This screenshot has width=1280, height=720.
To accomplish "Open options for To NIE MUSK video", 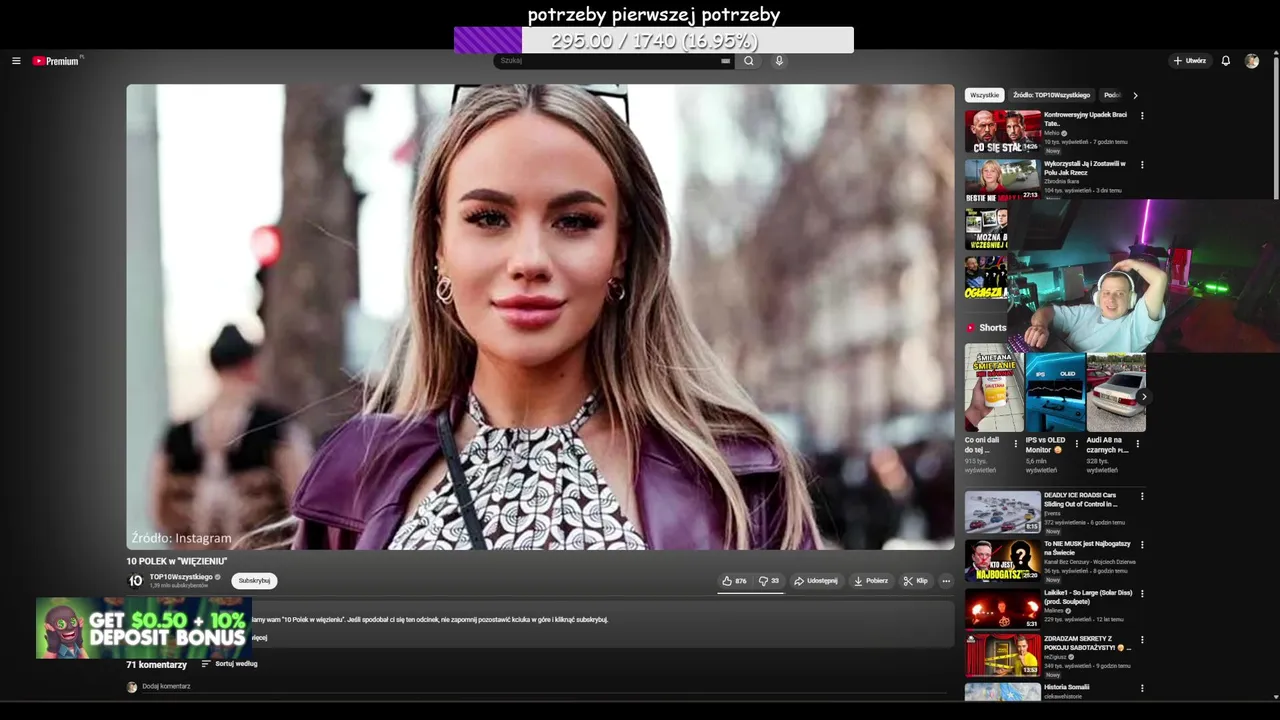I will click(x=1142, y=545).
